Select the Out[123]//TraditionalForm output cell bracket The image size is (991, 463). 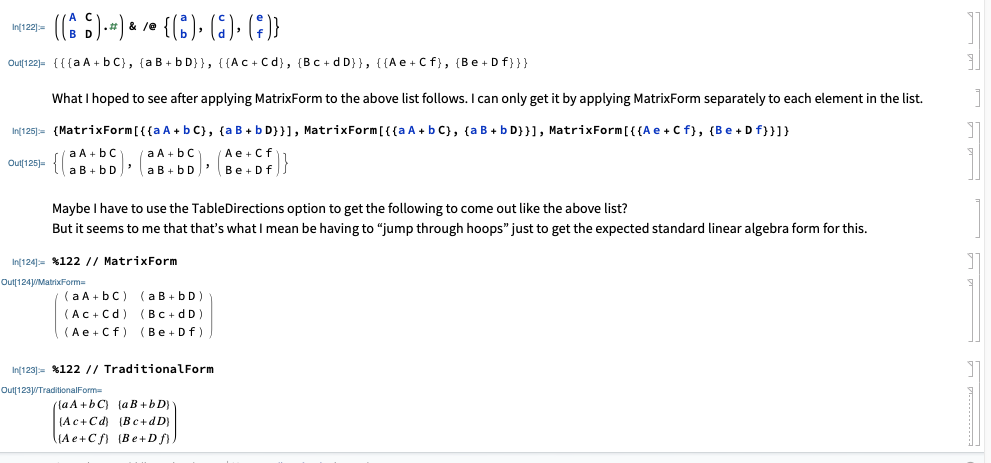pos(970,416)
